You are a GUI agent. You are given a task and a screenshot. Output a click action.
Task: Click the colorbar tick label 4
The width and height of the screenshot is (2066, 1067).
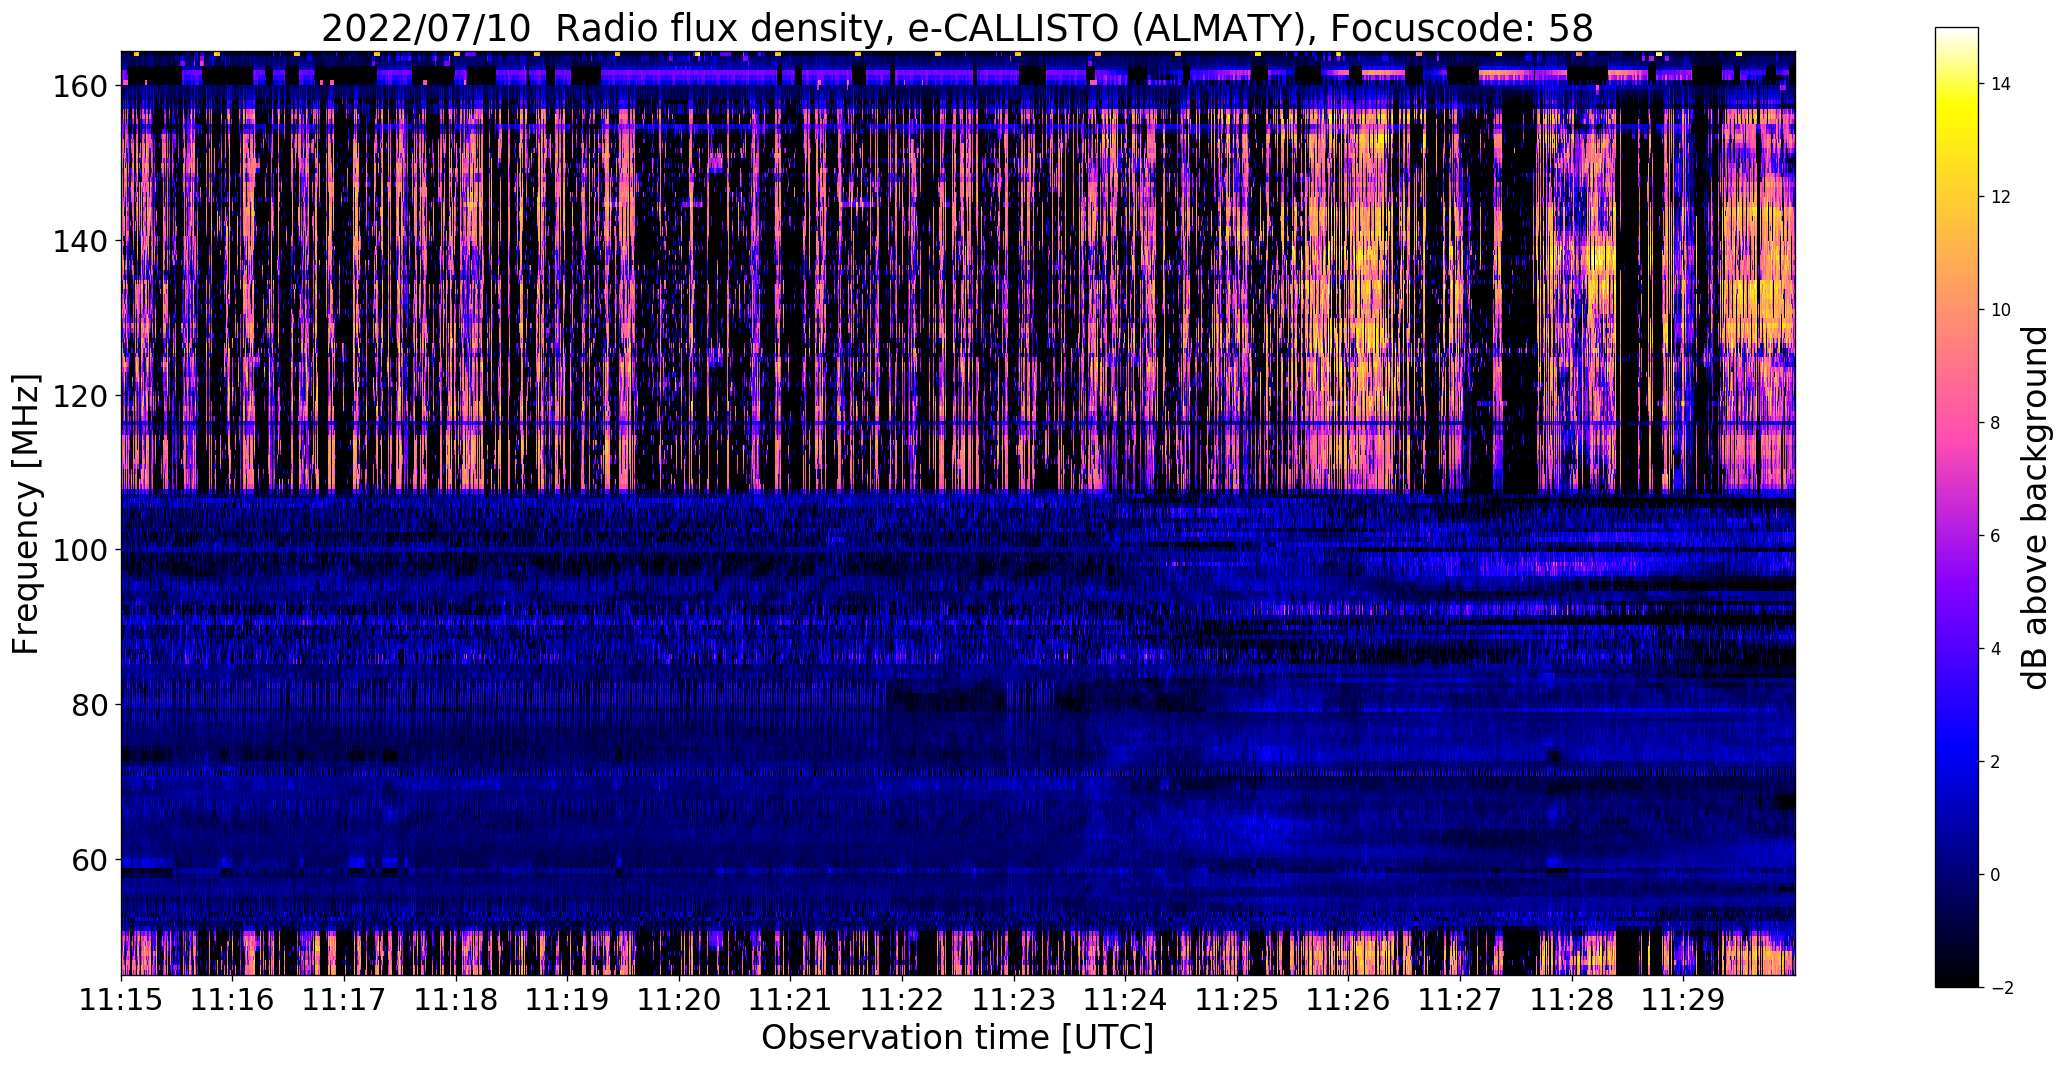1995,649
